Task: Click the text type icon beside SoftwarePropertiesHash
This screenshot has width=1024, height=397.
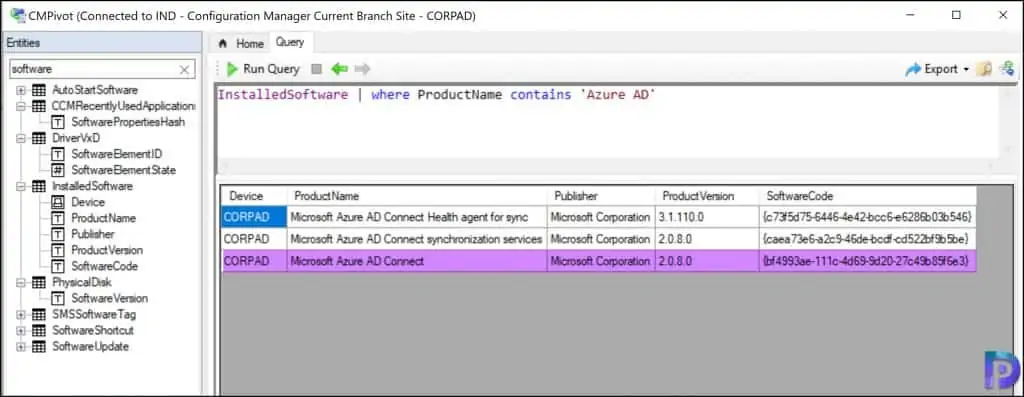Action: (x=58, y=122)
